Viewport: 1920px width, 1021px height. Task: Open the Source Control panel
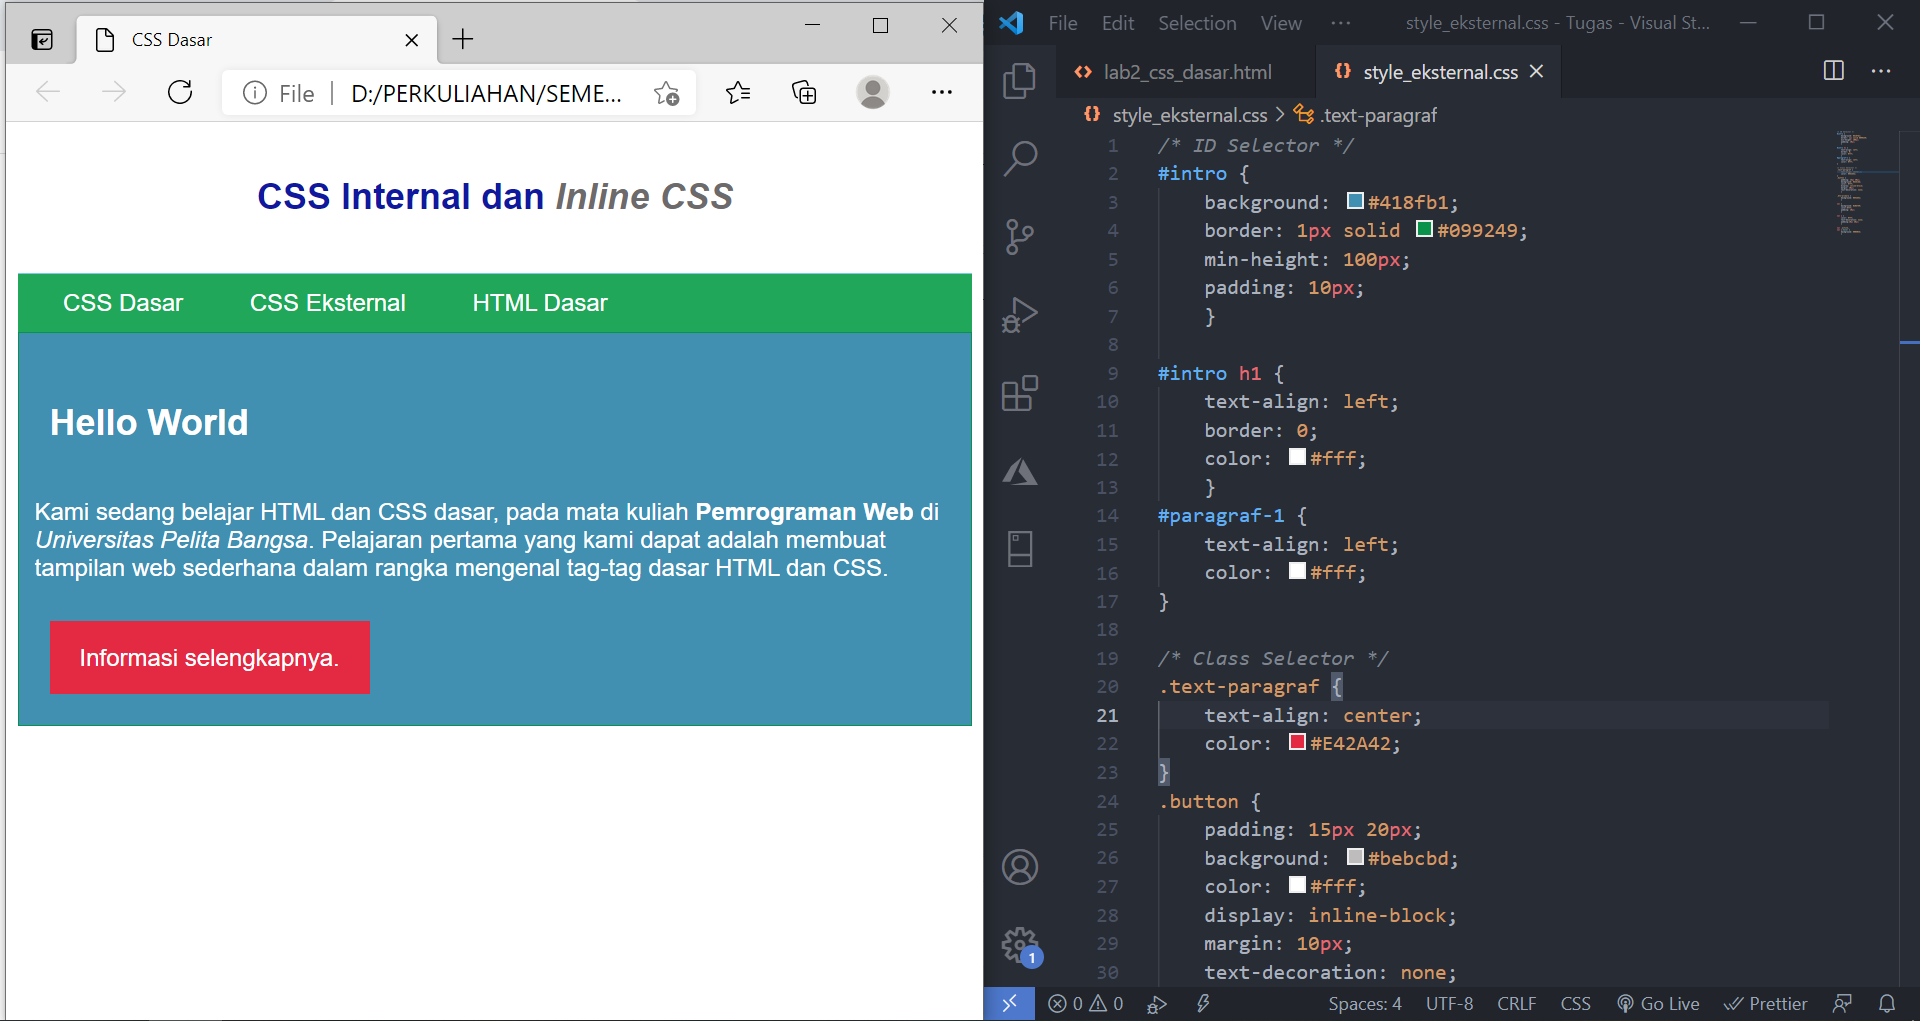click(1019, 236)
